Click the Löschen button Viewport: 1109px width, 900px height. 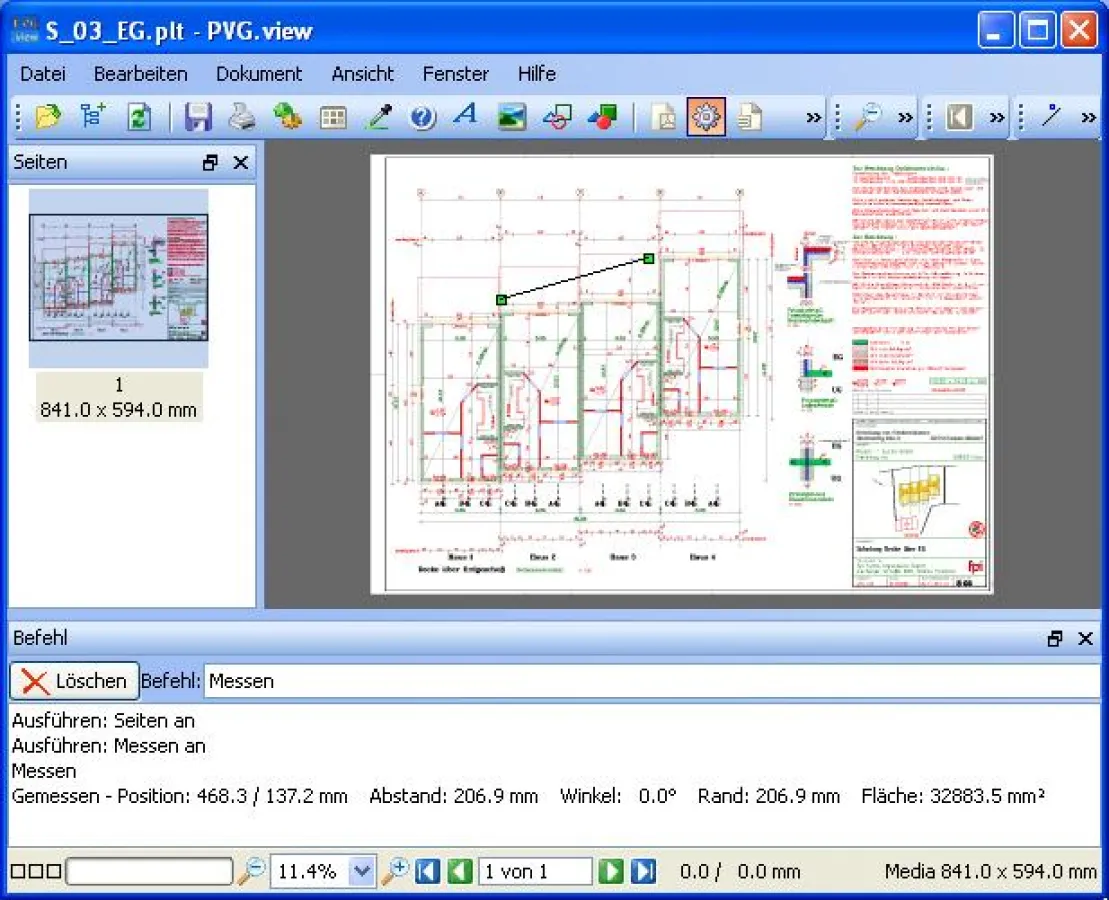tap(75, 681)
